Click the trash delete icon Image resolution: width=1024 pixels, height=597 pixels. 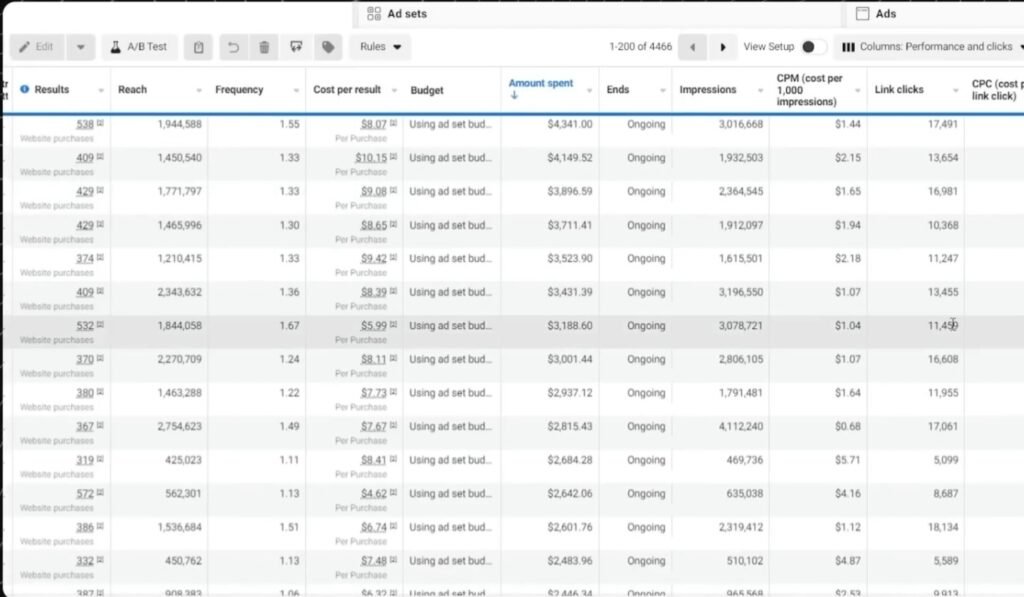tap(264, 47)
